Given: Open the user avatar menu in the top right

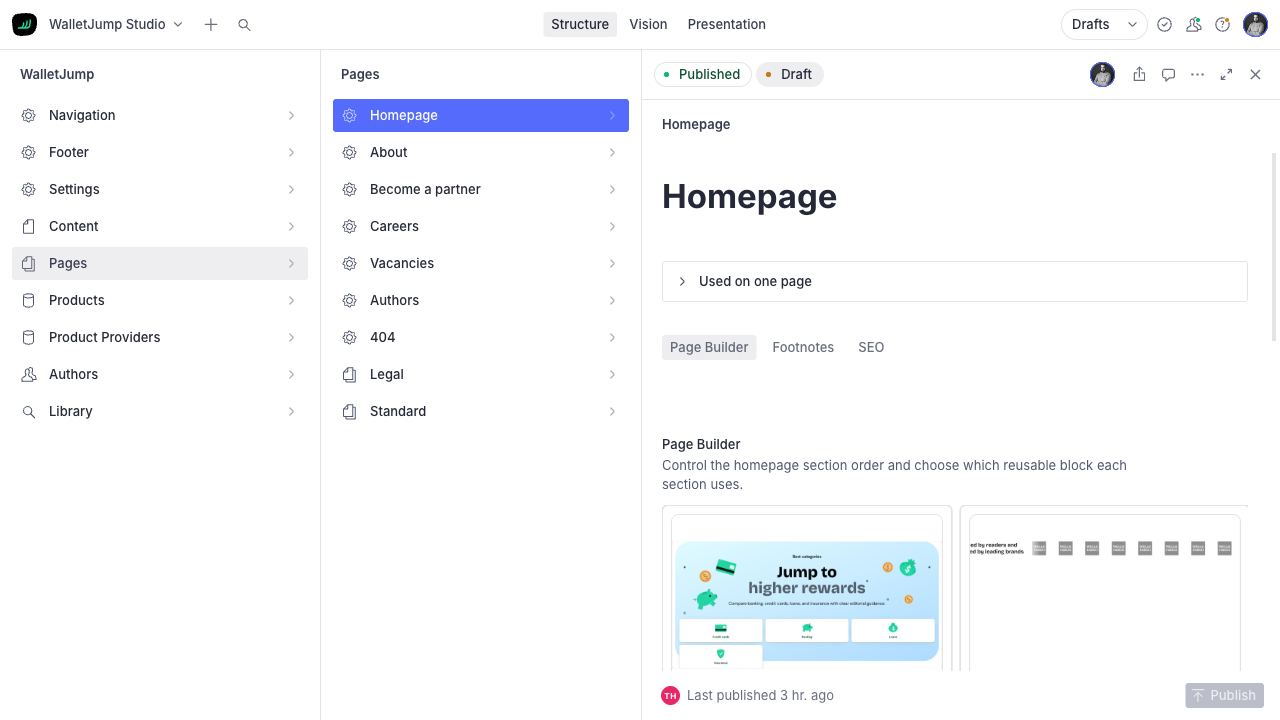Looking at the screenshot, I should coord(1255,24).
